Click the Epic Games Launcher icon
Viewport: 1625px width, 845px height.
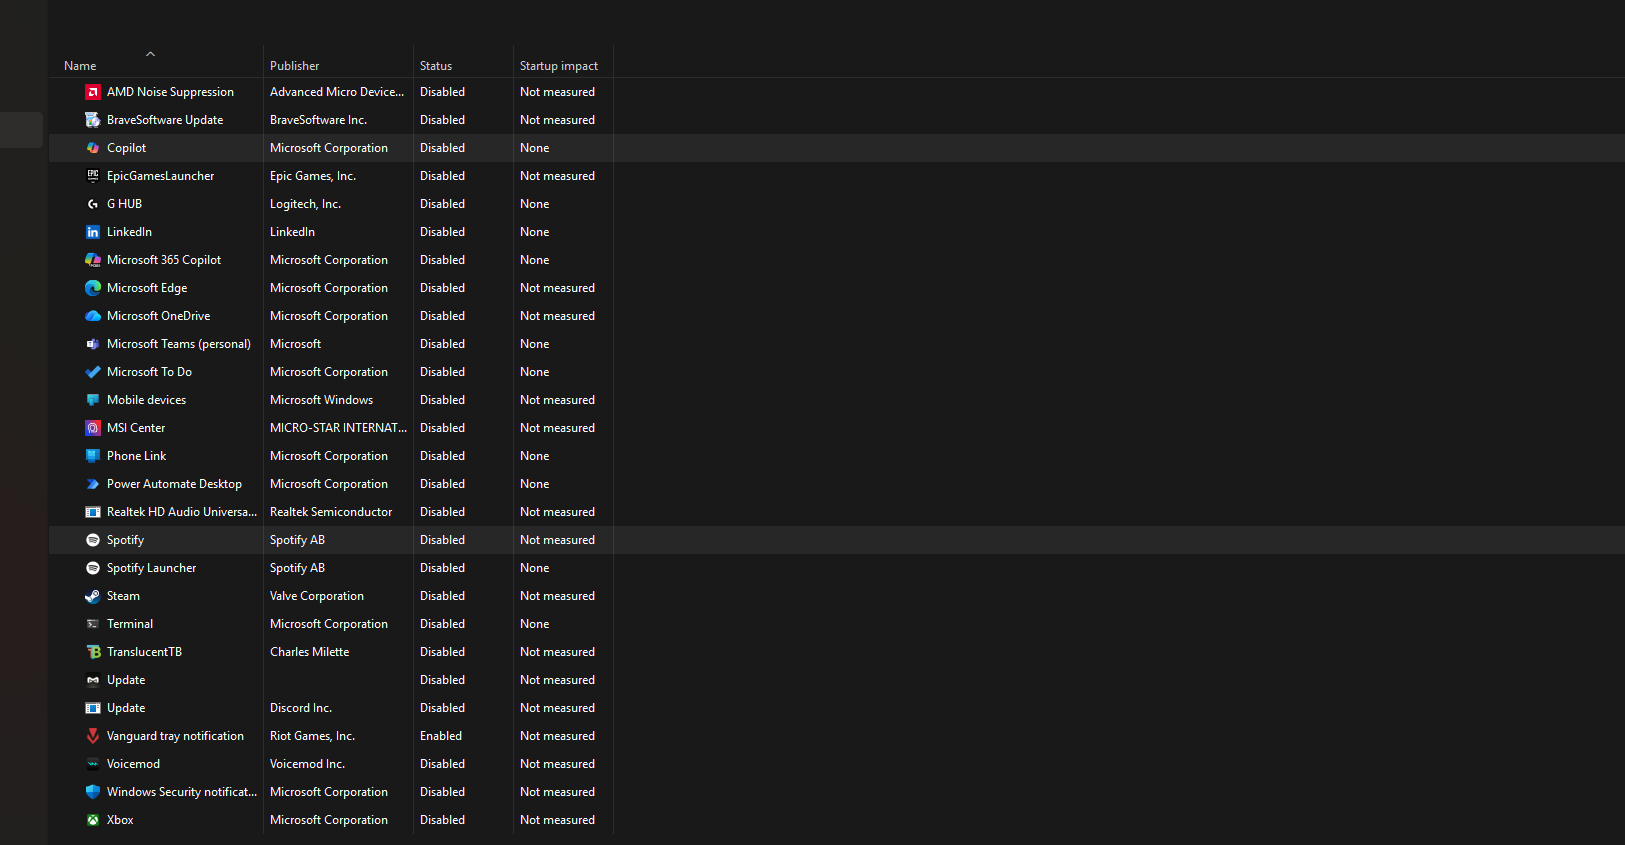(x=93, y=176)
